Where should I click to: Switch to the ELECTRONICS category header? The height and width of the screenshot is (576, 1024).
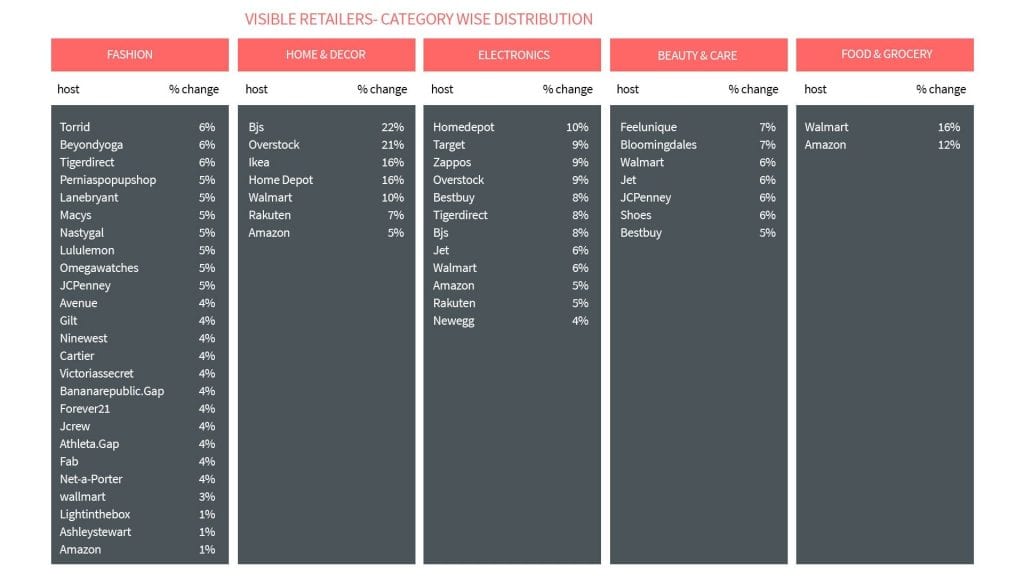click(x=513, y=54)
